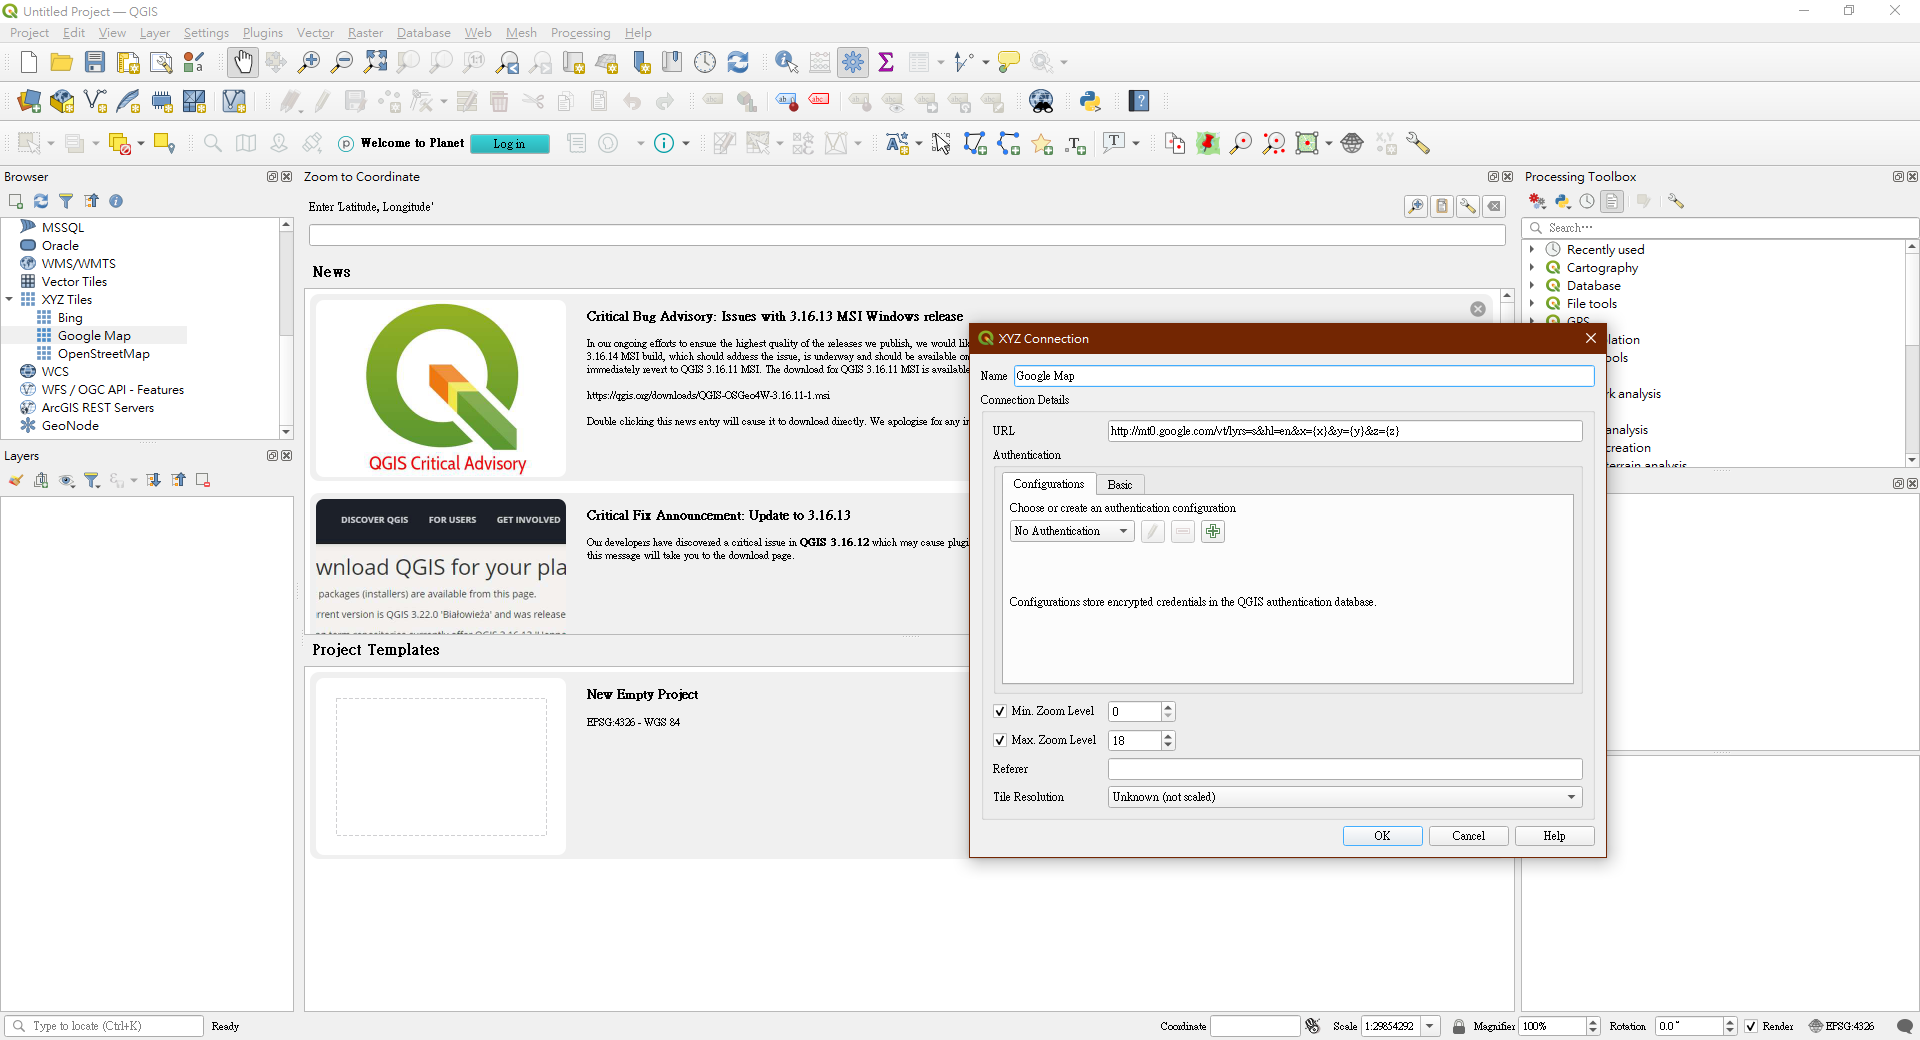This screenshot has height=1040, width=1920.
Task: Click the Referer input field
Action: [1345, 769]
